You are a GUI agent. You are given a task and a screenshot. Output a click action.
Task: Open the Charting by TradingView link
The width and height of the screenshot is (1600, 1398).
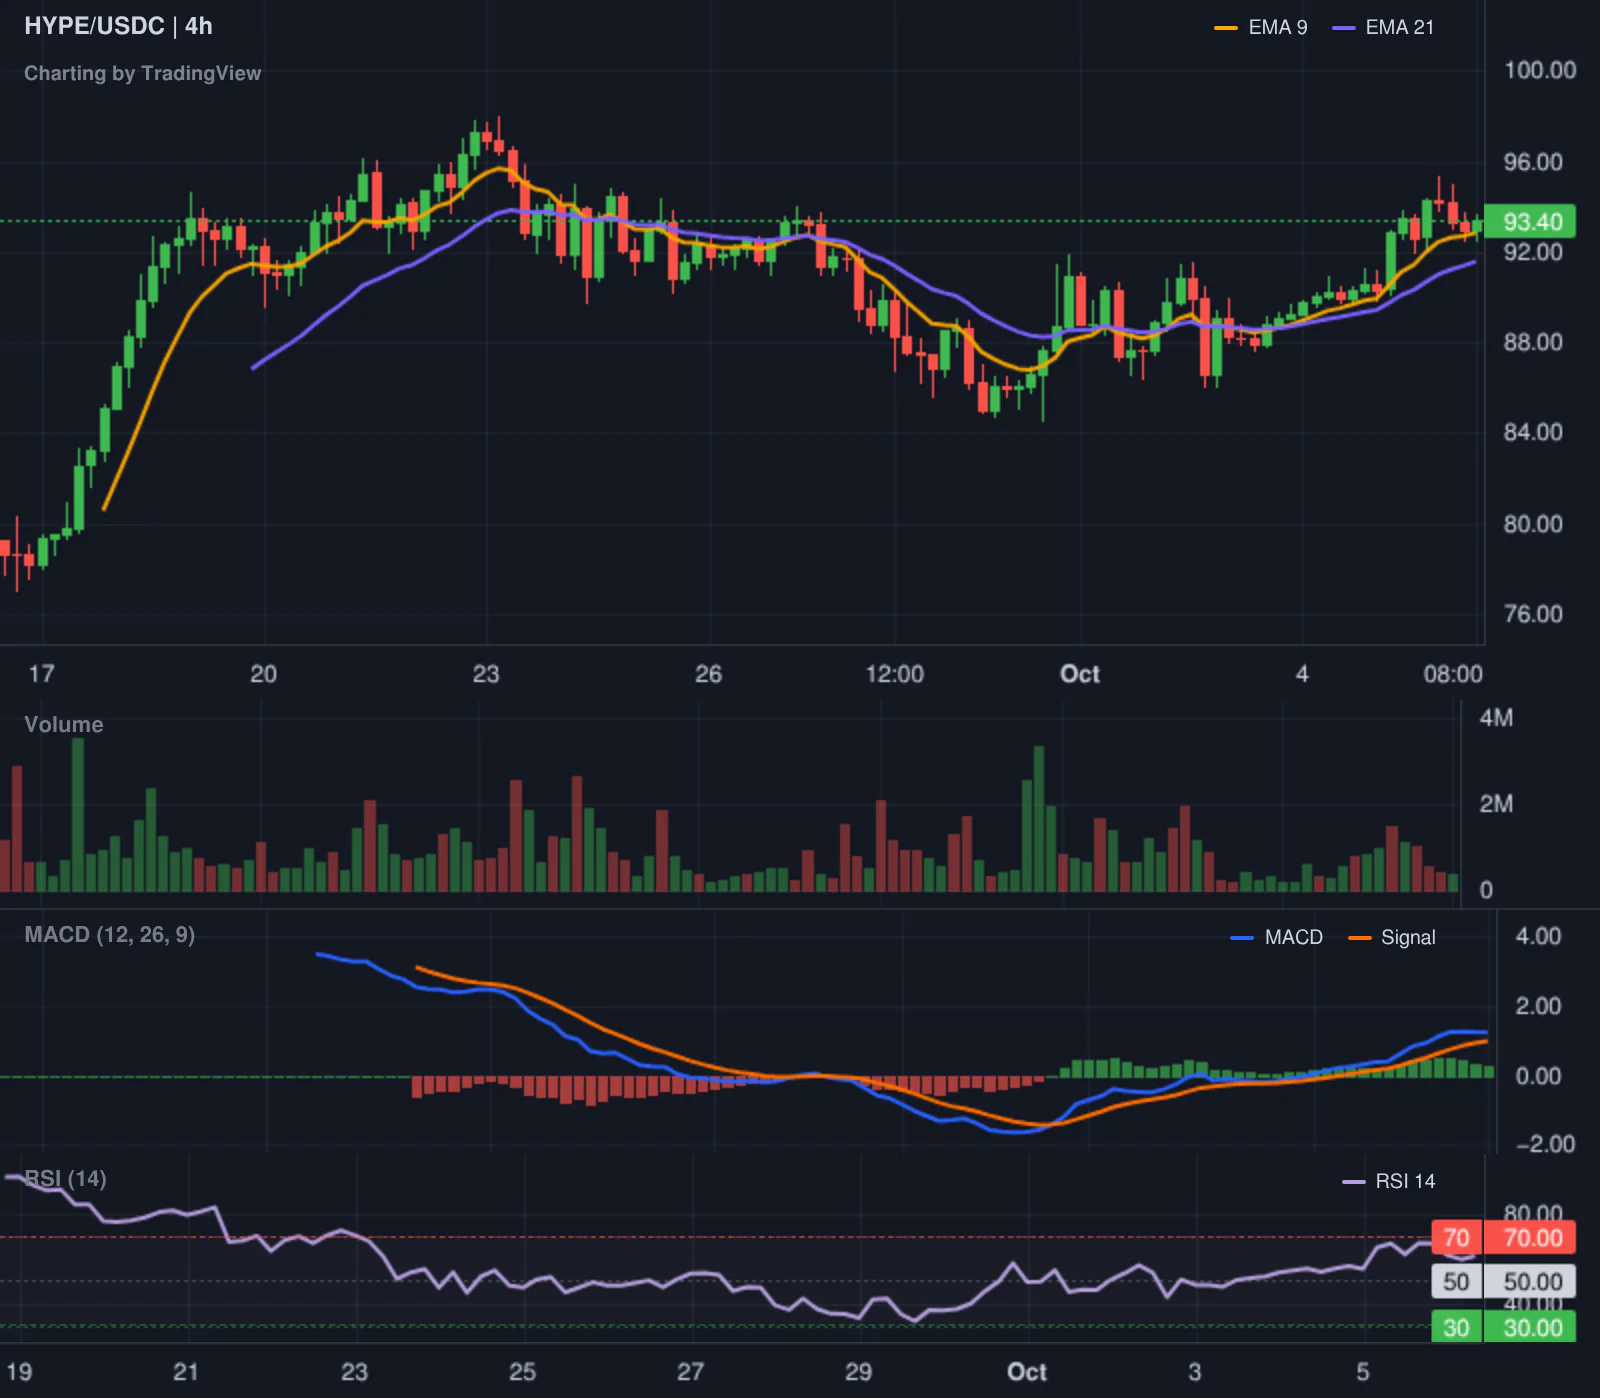142,73
